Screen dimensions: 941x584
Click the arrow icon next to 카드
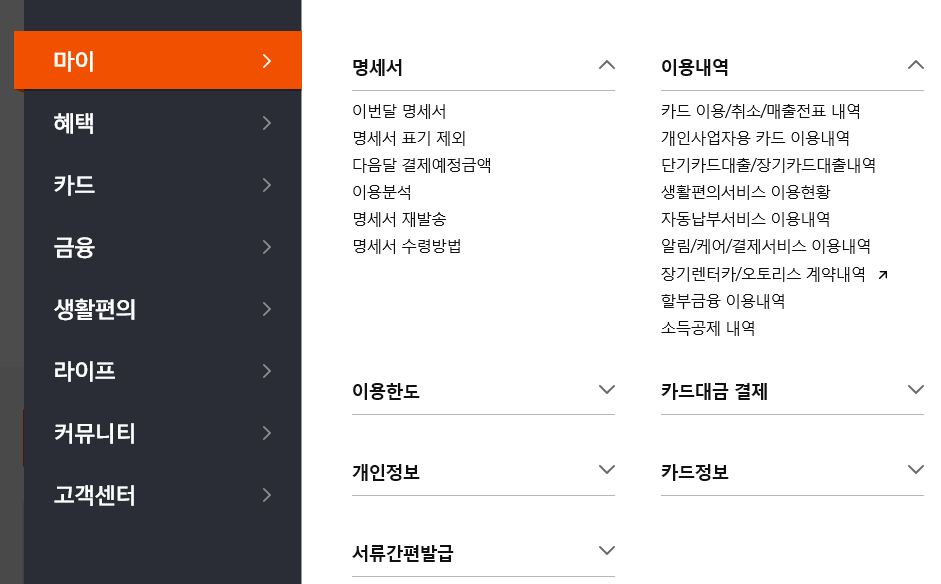pyautogui.click(x=267, y=185)
